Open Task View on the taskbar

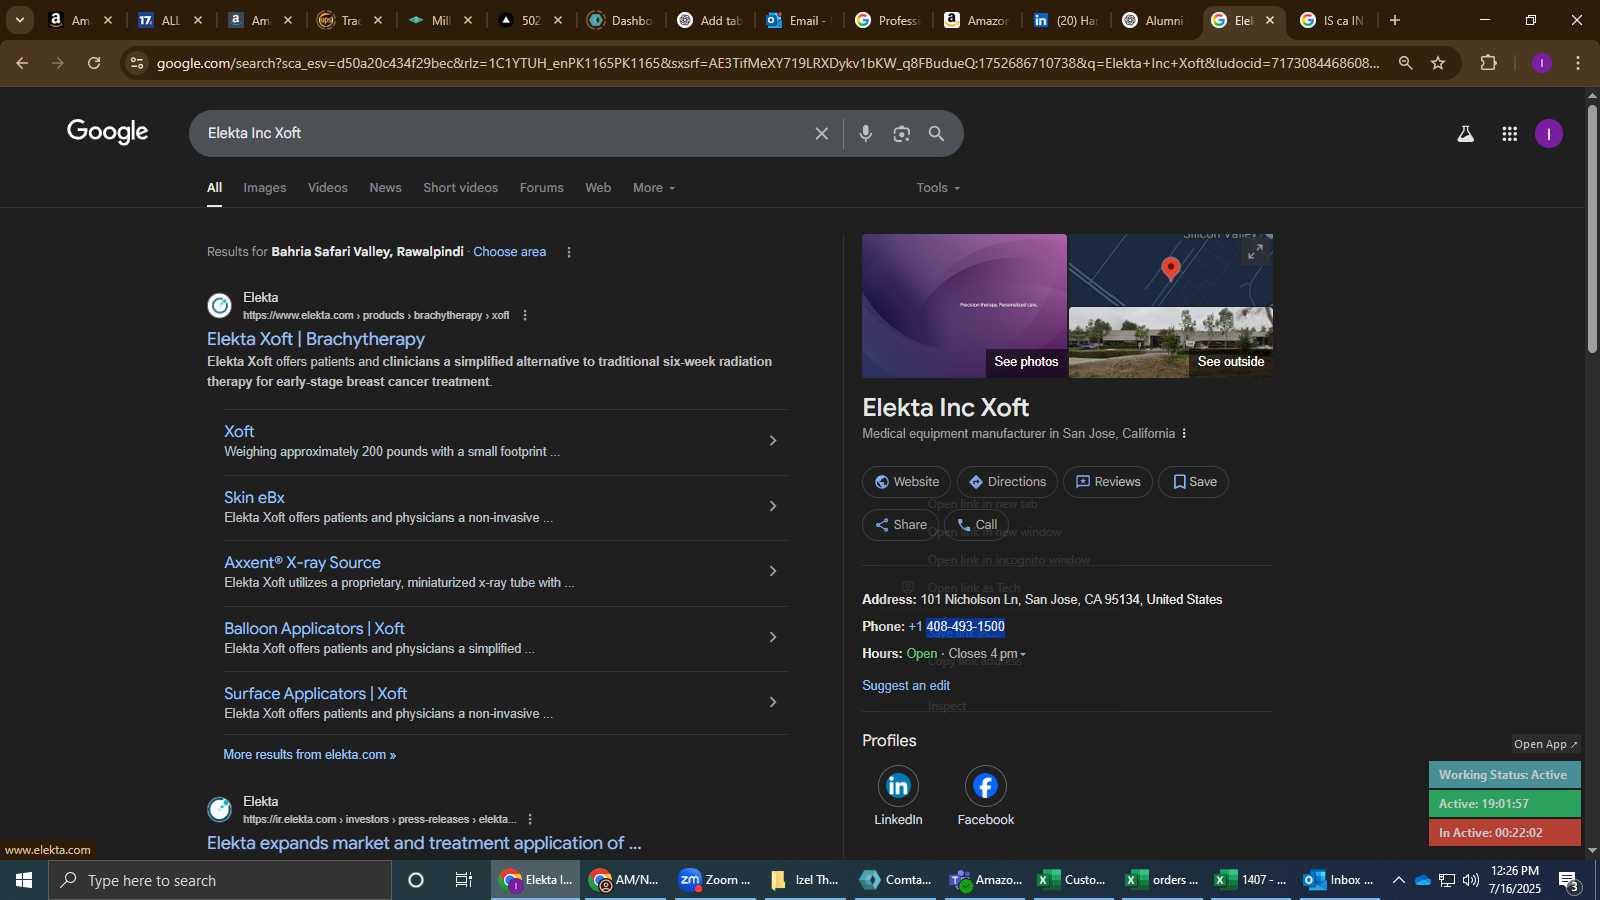point(463,880)
